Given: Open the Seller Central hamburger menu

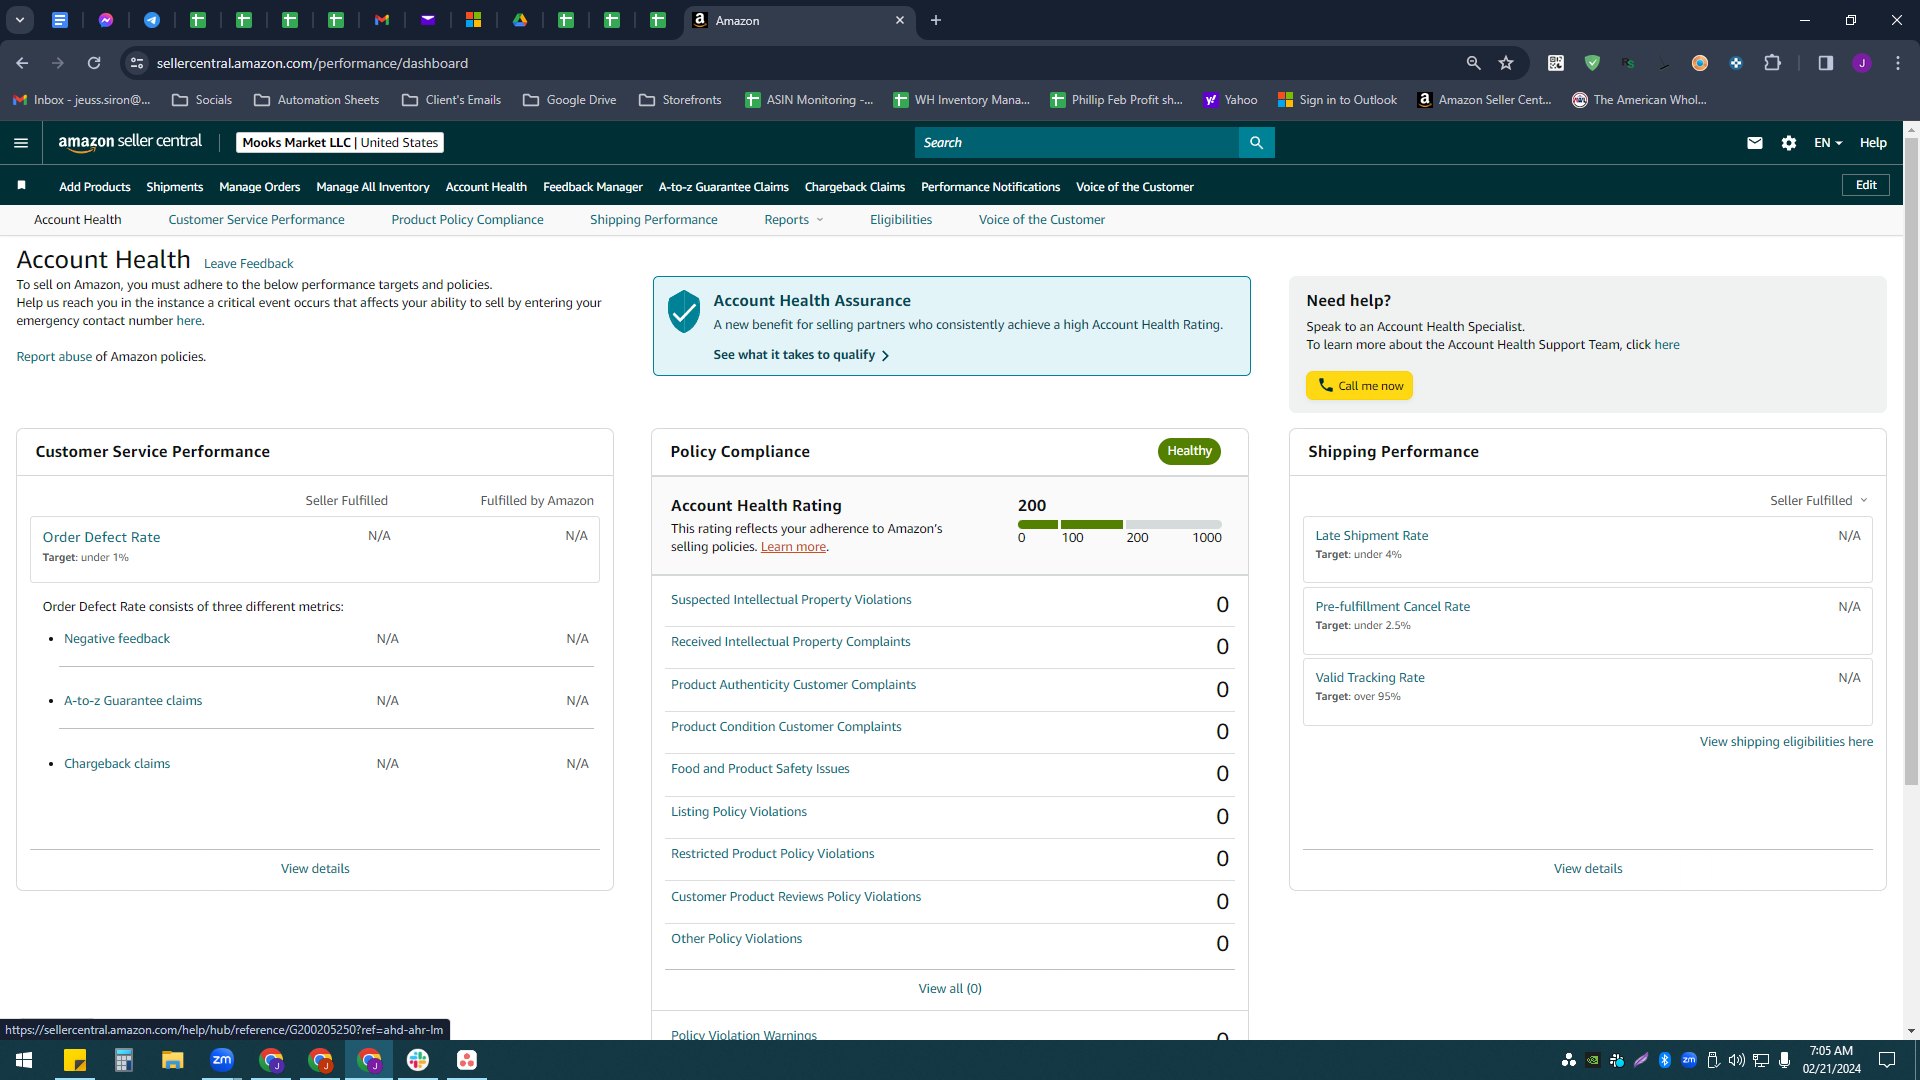Looking at the screenshot, I should click(x=21, y=143).
